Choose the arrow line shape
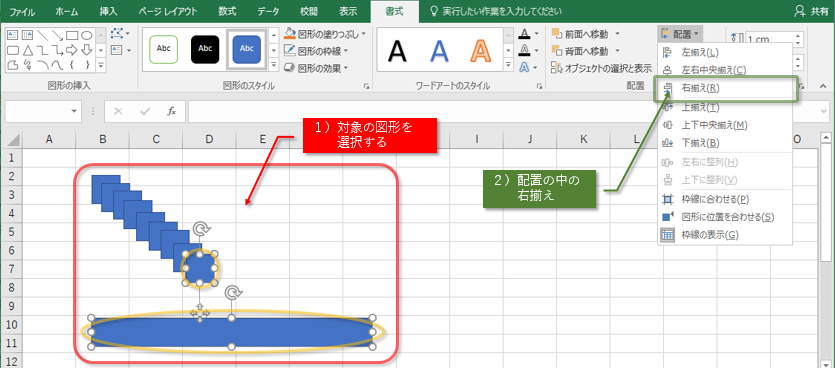 57,35
